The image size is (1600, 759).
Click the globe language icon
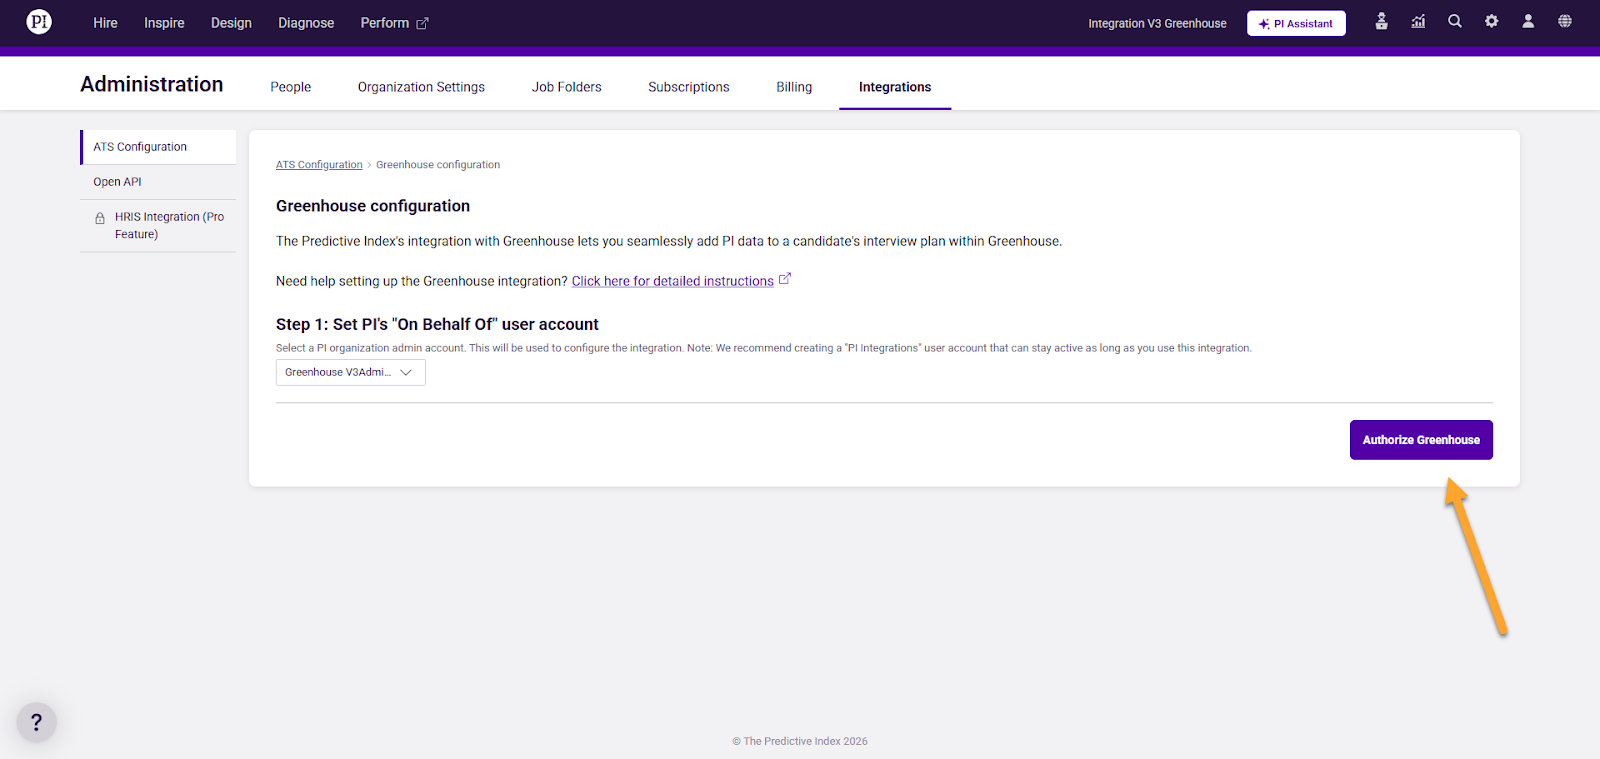[x=1565, y=21]
